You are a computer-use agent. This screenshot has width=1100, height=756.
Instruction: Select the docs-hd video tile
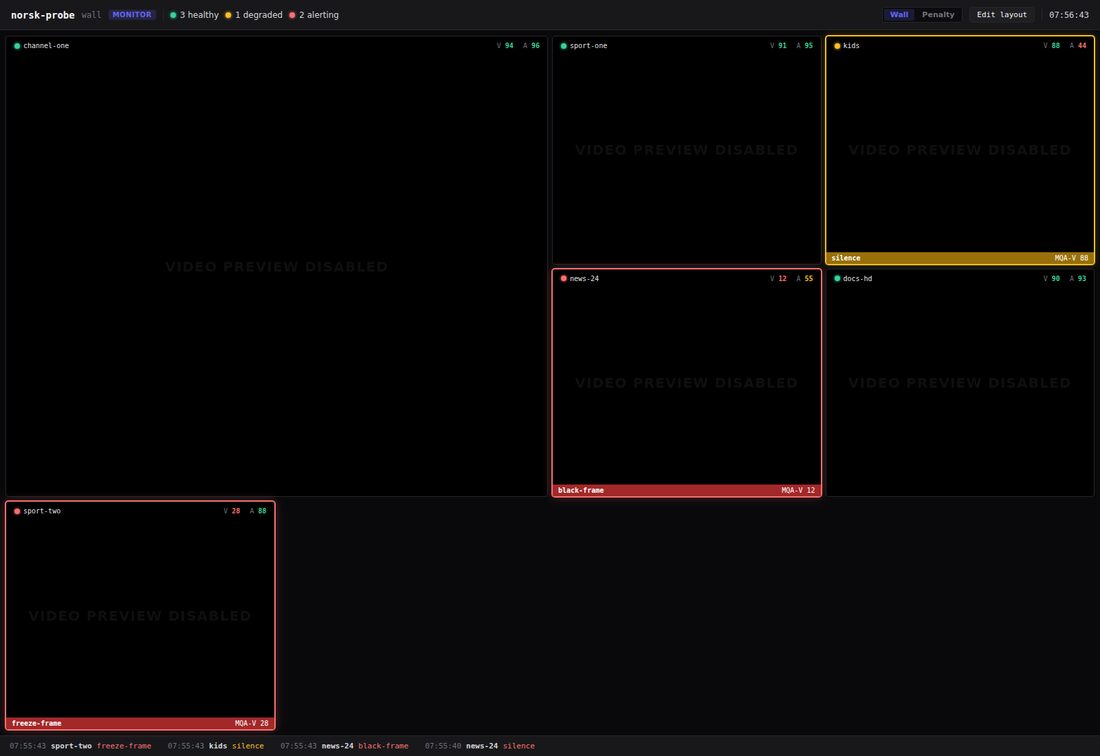tap(960, 383)
